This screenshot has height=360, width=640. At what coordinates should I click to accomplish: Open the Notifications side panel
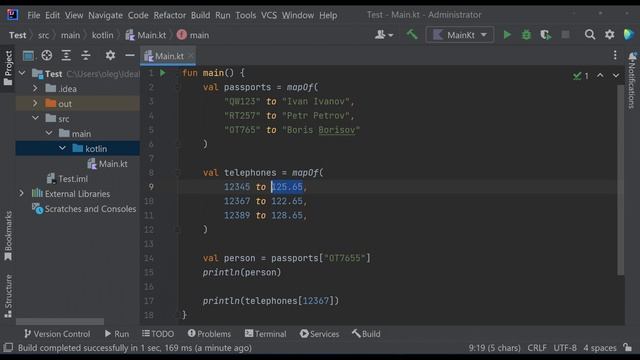pos(633,80)
